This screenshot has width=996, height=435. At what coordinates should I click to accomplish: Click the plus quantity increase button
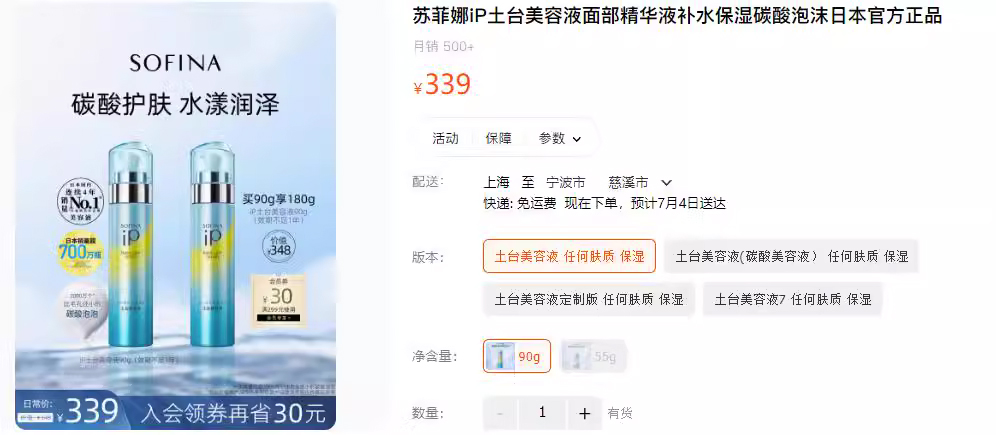pyautogui.click(x=584, y=413)
